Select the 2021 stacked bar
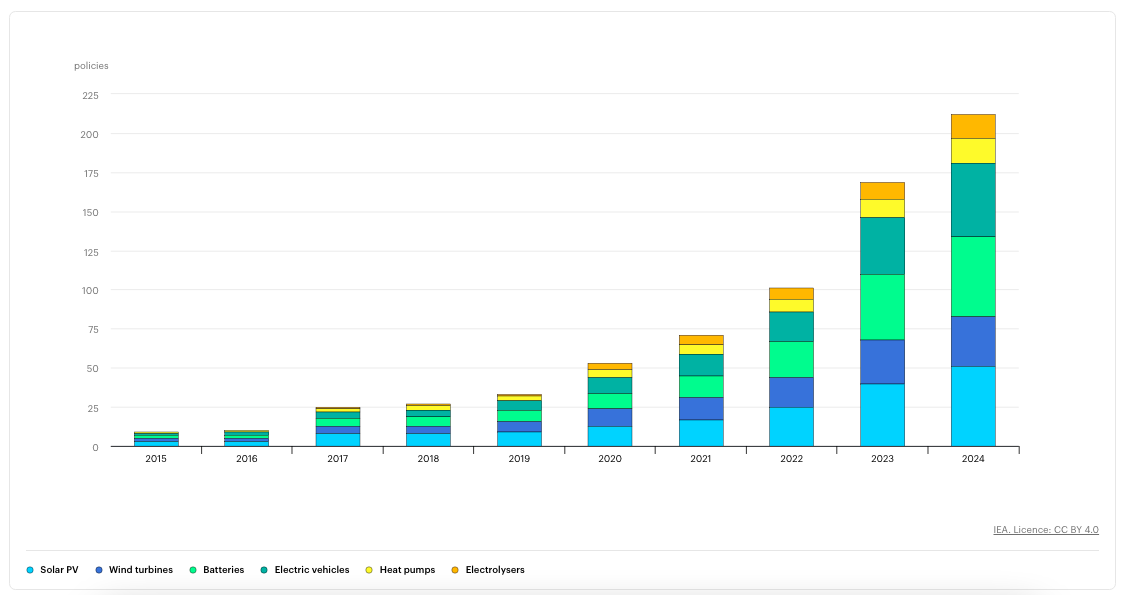This screenshot has height=595, width=1126. (x=700, y=391)
